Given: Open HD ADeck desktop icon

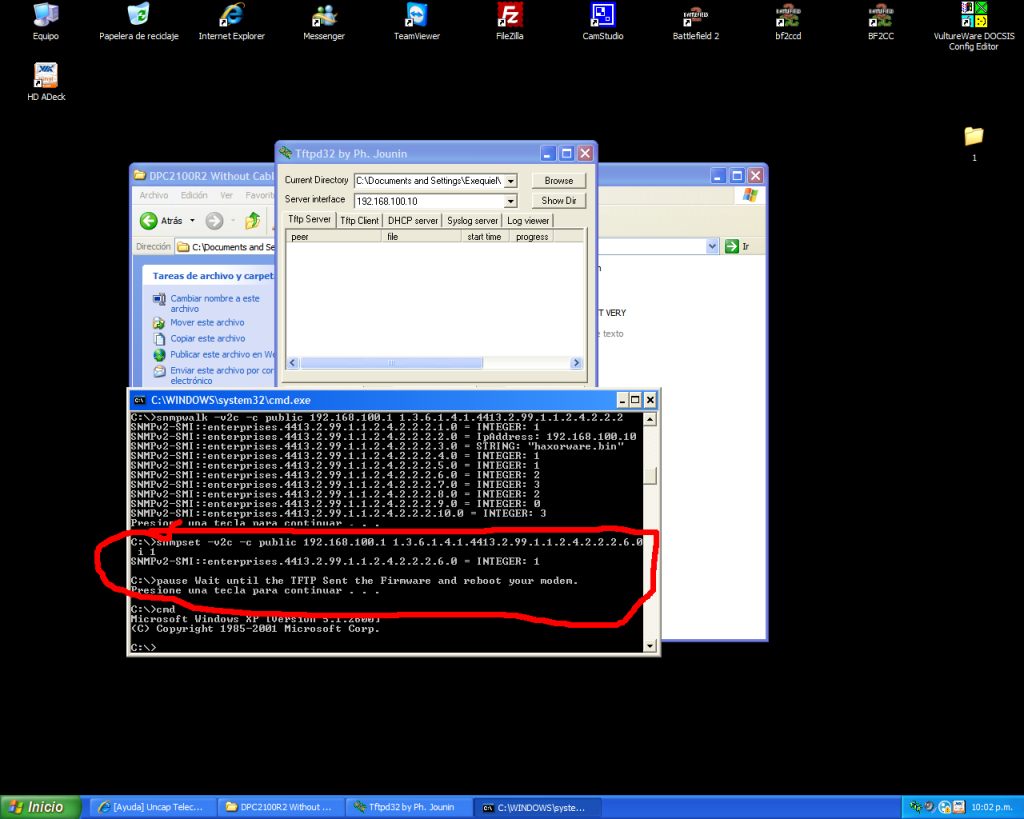Looking at the screenshot, I should (x=46, y=77).
